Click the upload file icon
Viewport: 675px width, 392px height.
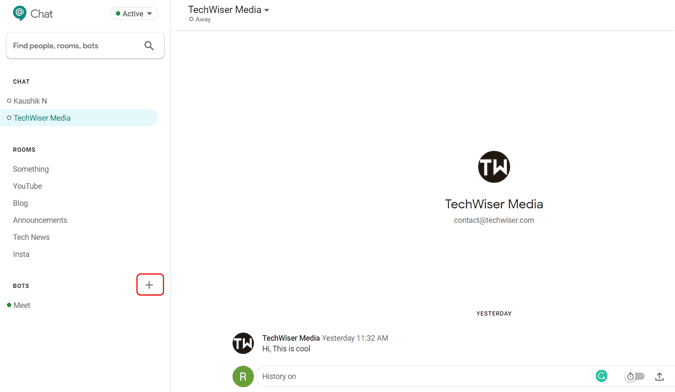(660, 377)
